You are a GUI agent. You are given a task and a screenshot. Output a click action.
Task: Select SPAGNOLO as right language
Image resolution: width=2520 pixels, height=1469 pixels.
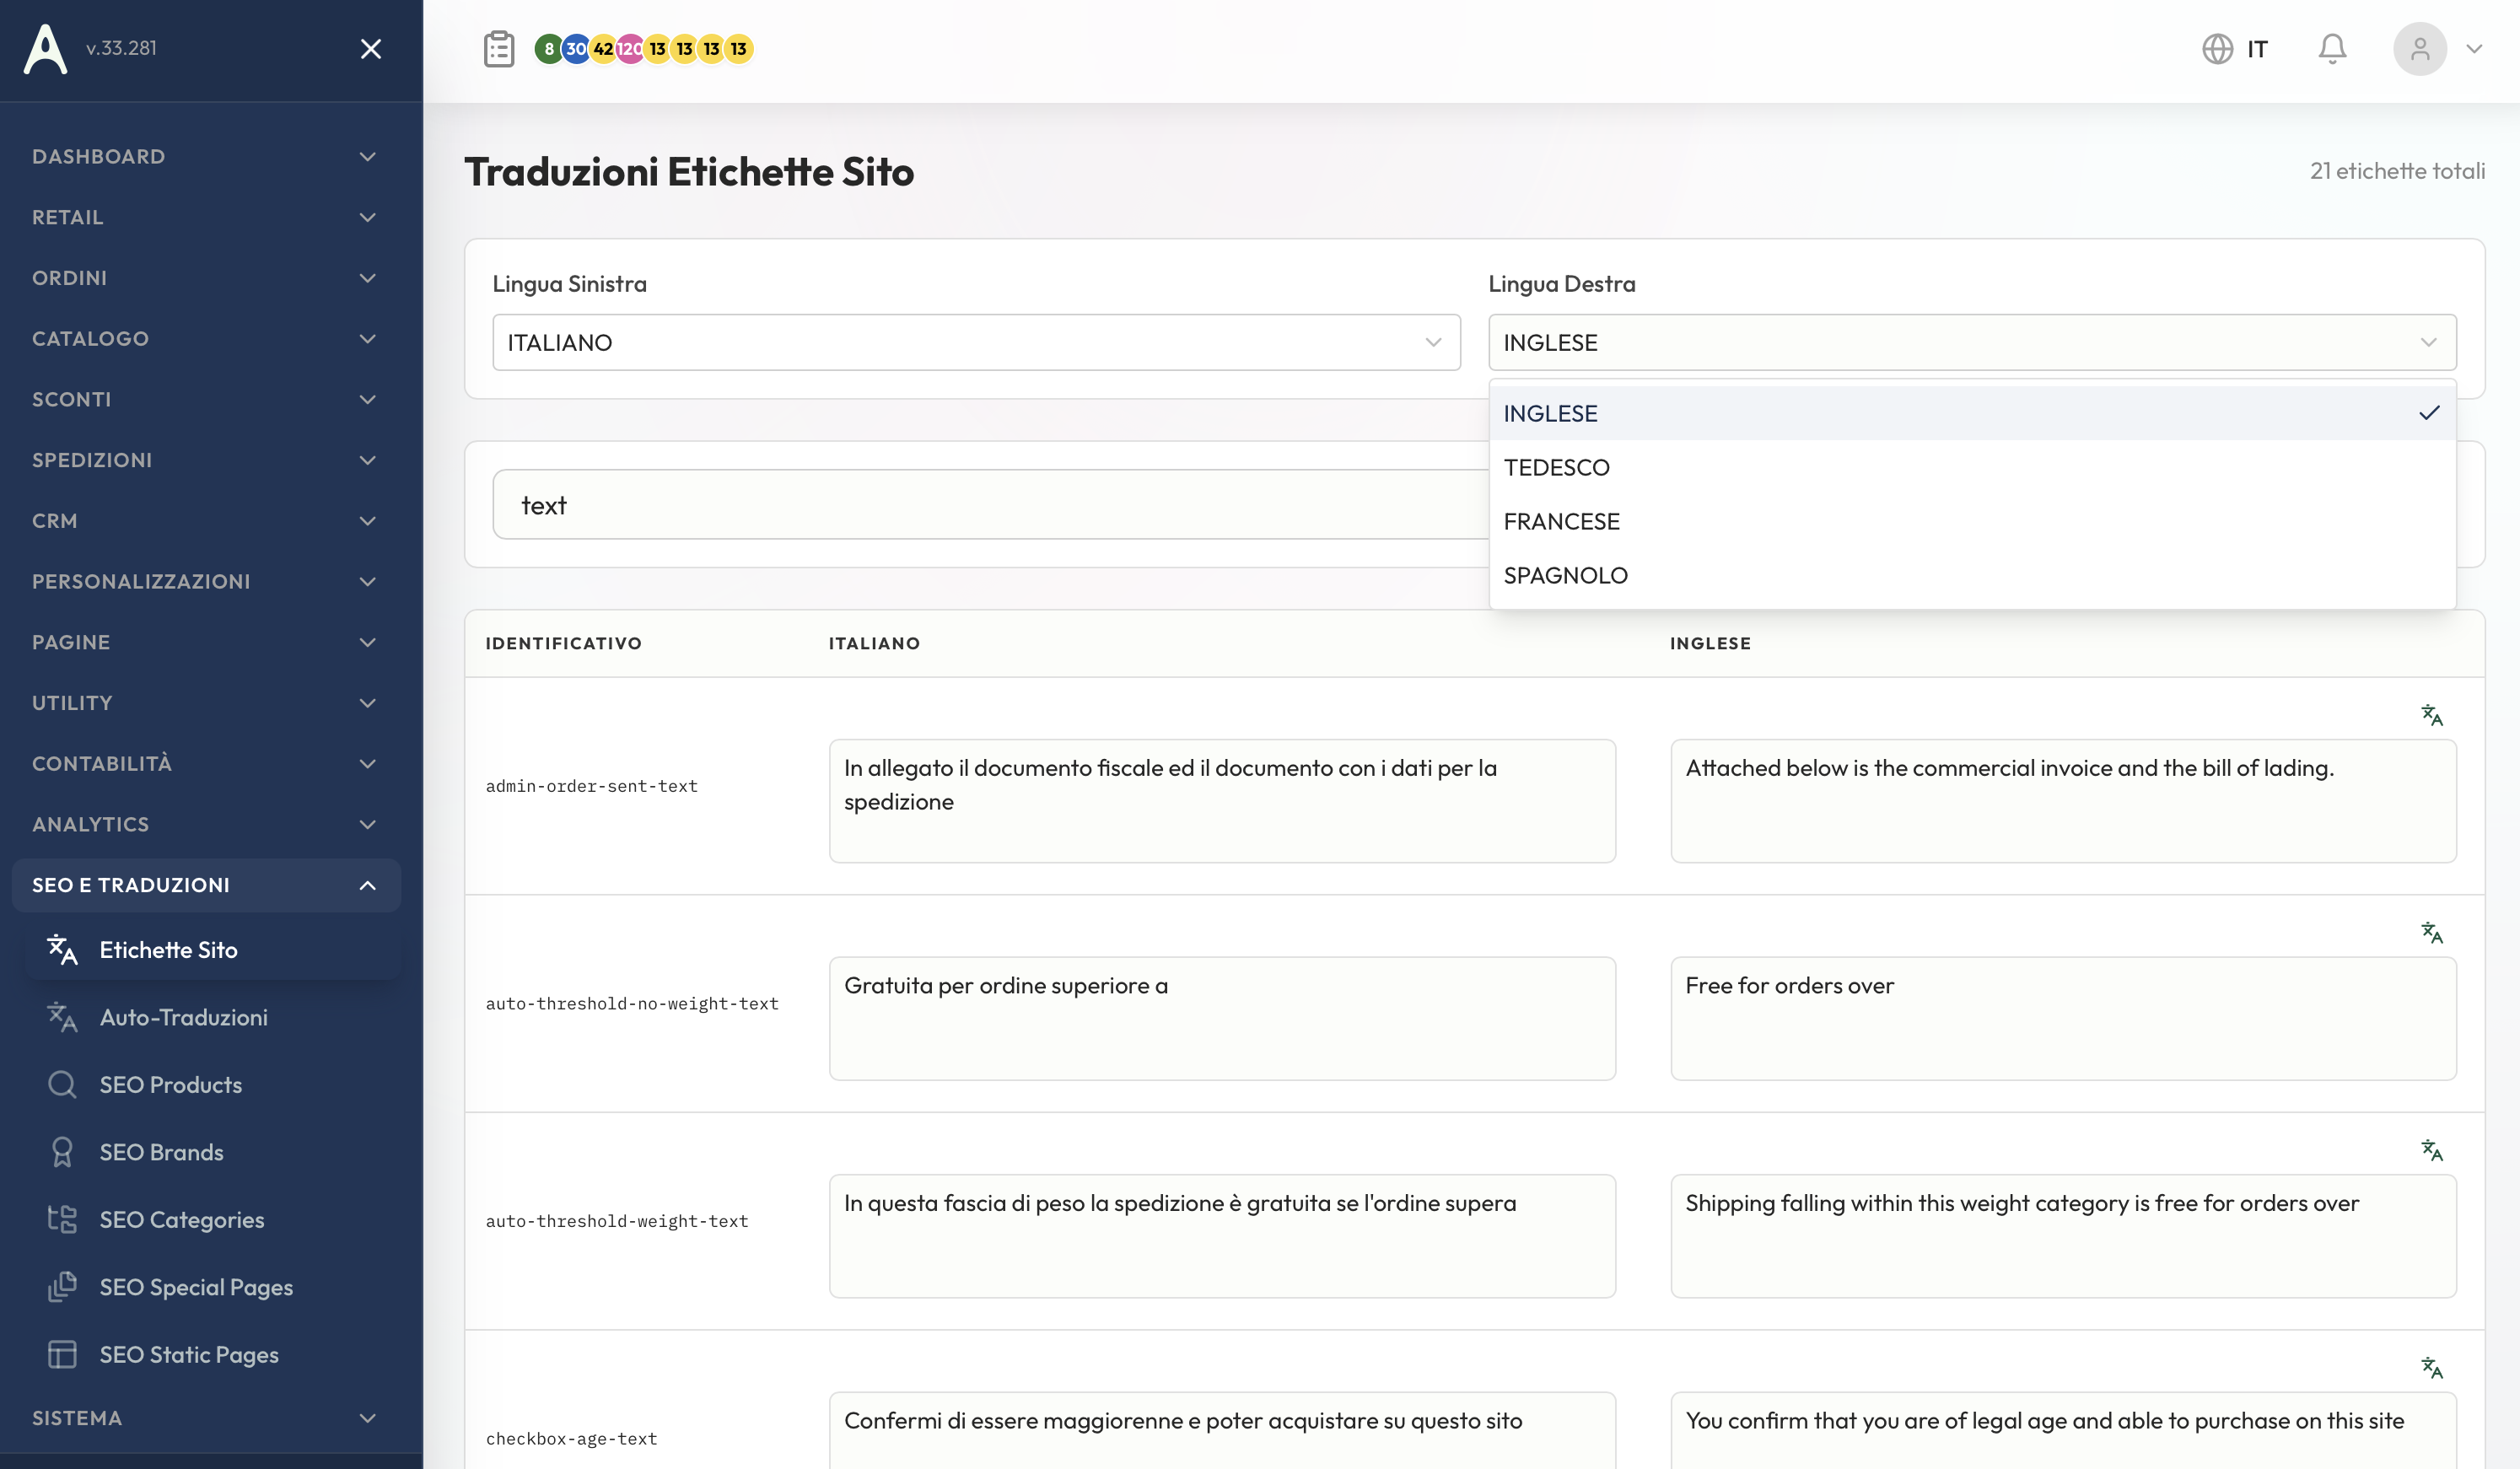point(1972,575)
